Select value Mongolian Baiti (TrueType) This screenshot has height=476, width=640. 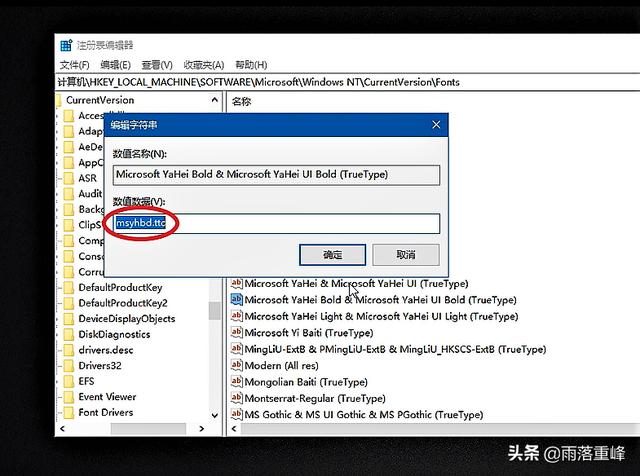click(306, 382)
